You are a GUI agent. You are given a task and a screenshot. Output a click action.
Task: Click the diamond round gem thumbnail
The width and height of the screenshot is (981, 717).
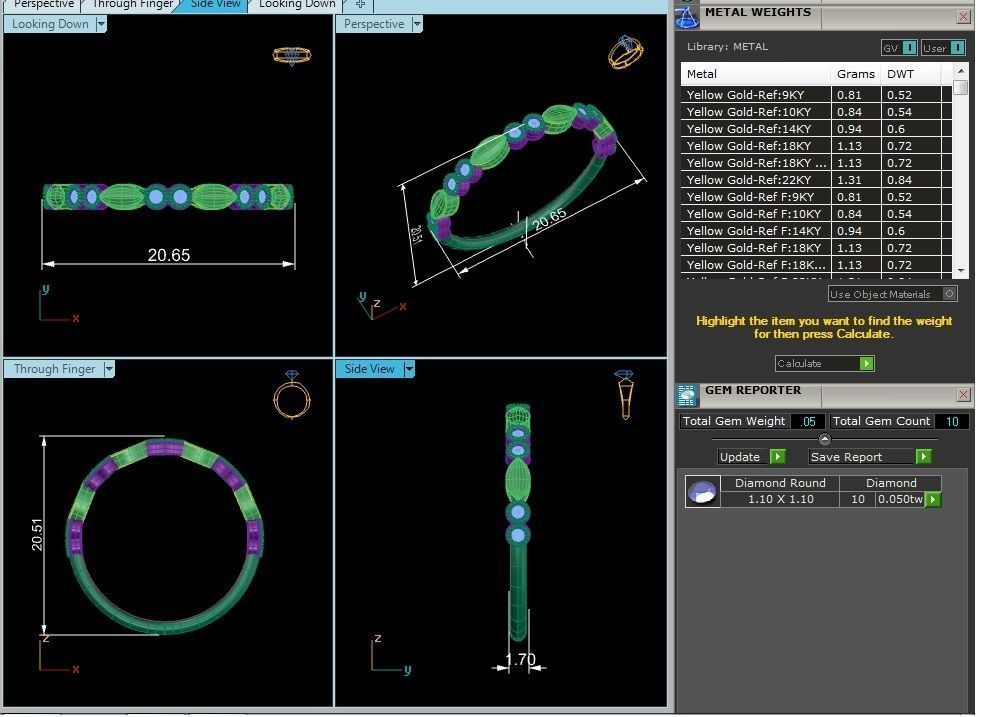click(702, 491)
